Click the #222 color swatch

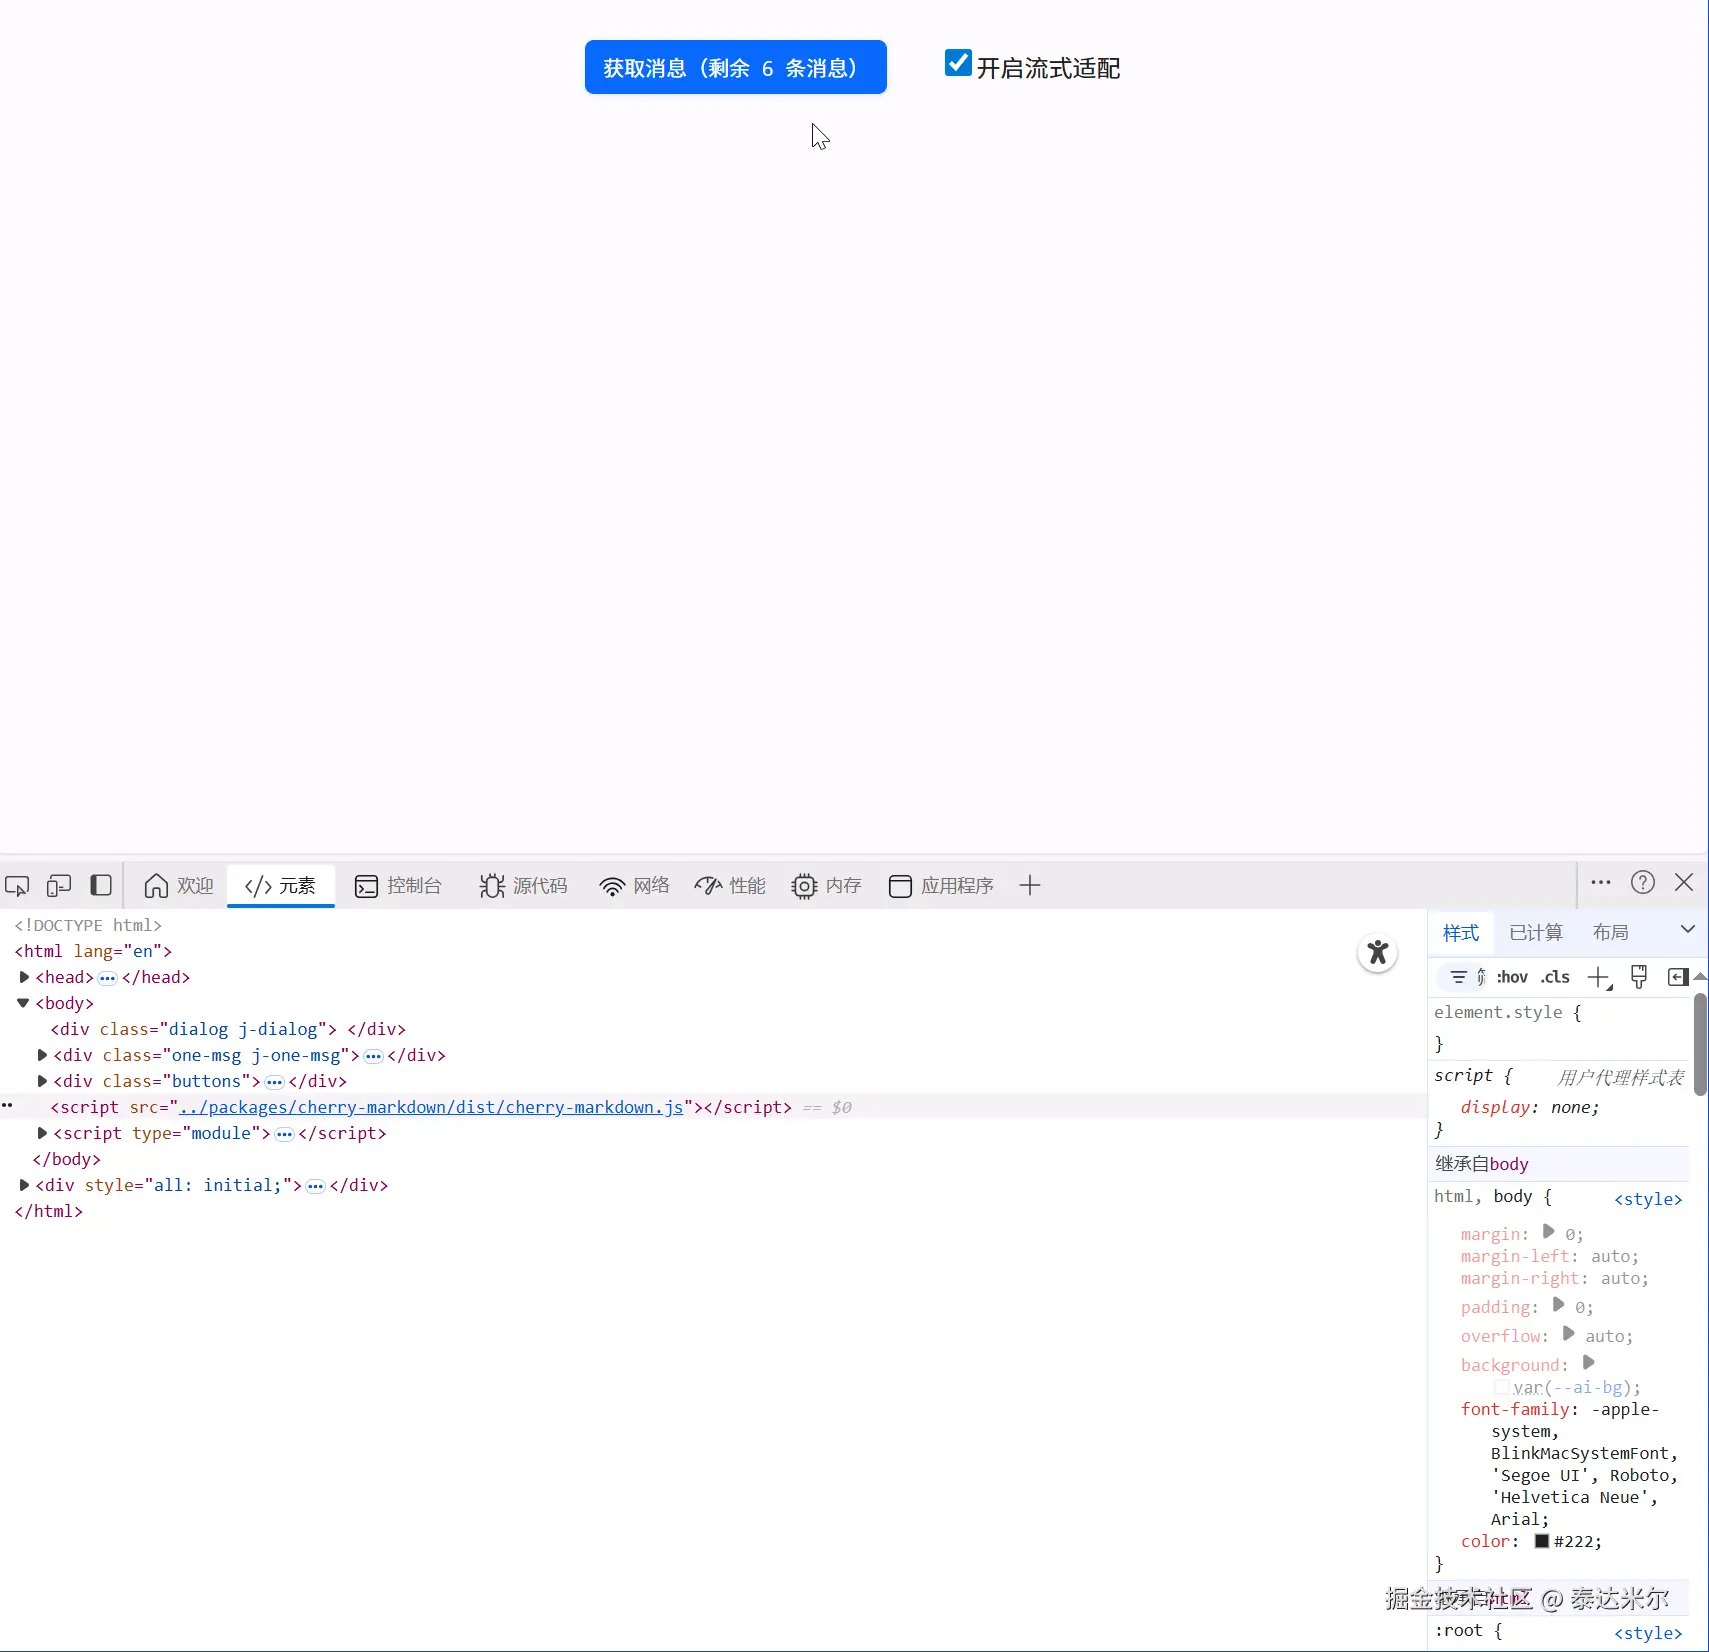1541,1541
